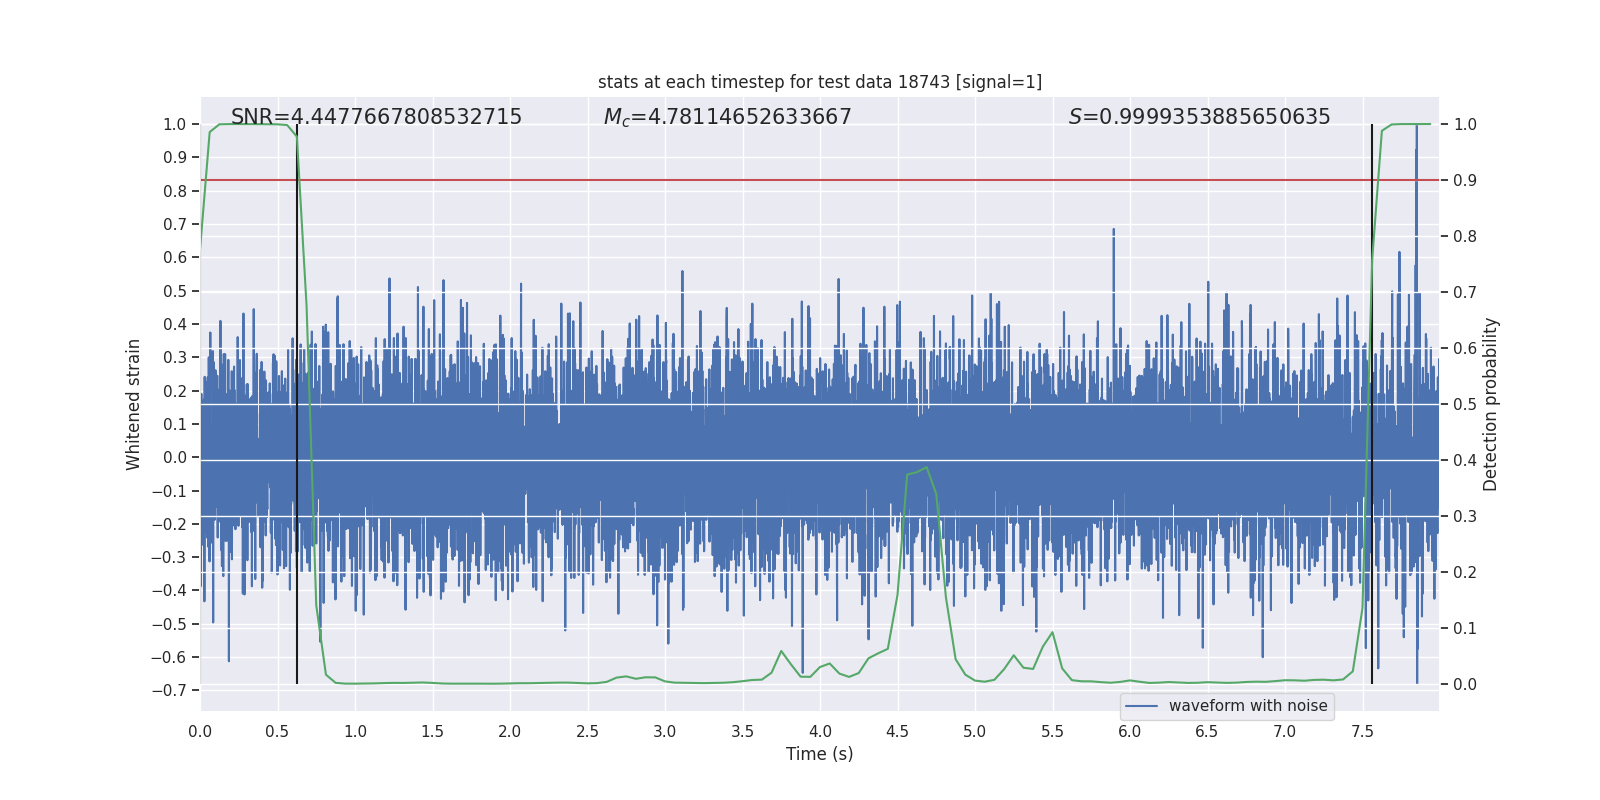Click the 0.9 tick on Detection probability axis
The image size is (1600, 800).
(1465, 181)
